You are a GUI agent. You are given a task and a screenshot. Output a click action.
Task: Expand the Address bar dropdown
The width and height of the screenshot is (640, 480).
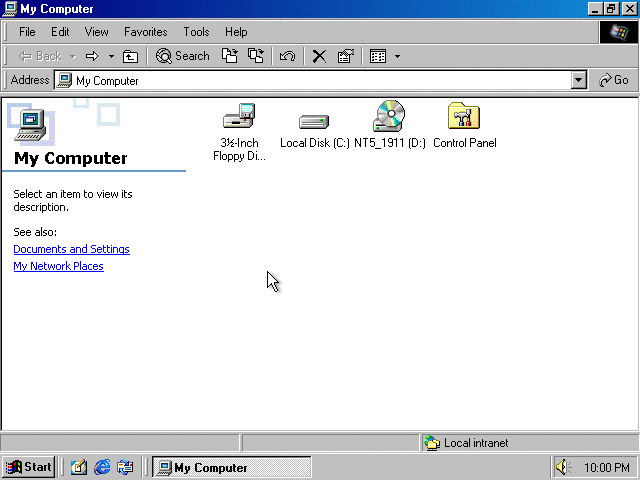click(x=578, y=80)
